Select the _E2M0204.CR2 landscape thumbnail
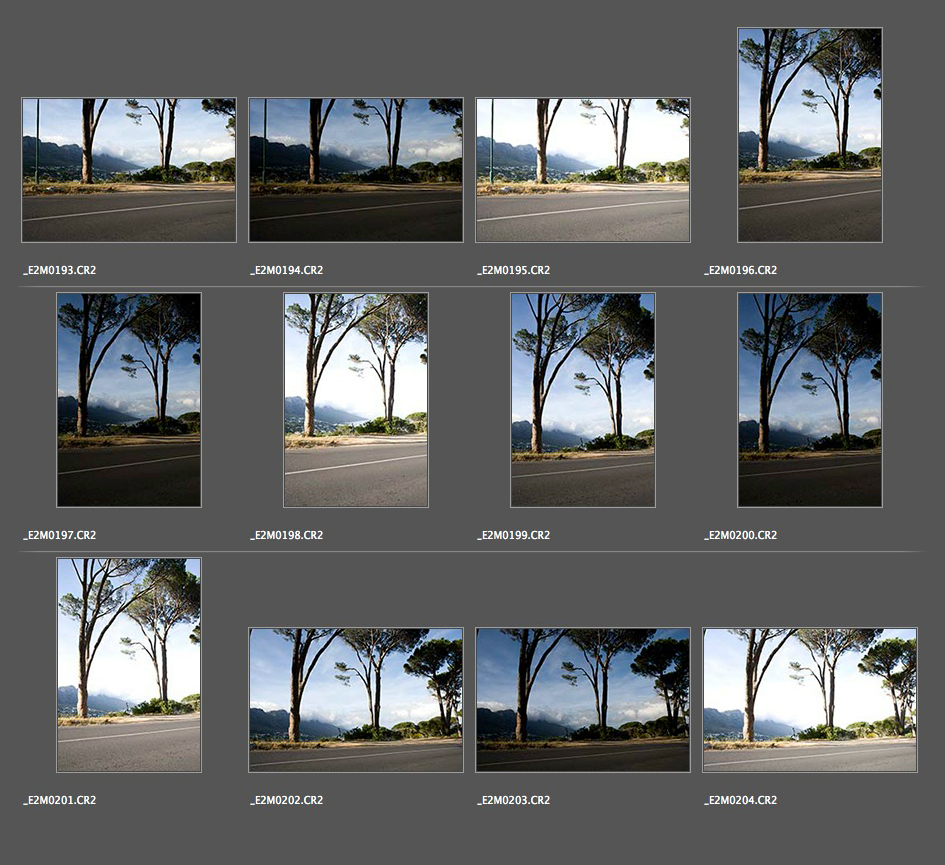Viewport: 945px width, 865px height. (x=810, y=700)
